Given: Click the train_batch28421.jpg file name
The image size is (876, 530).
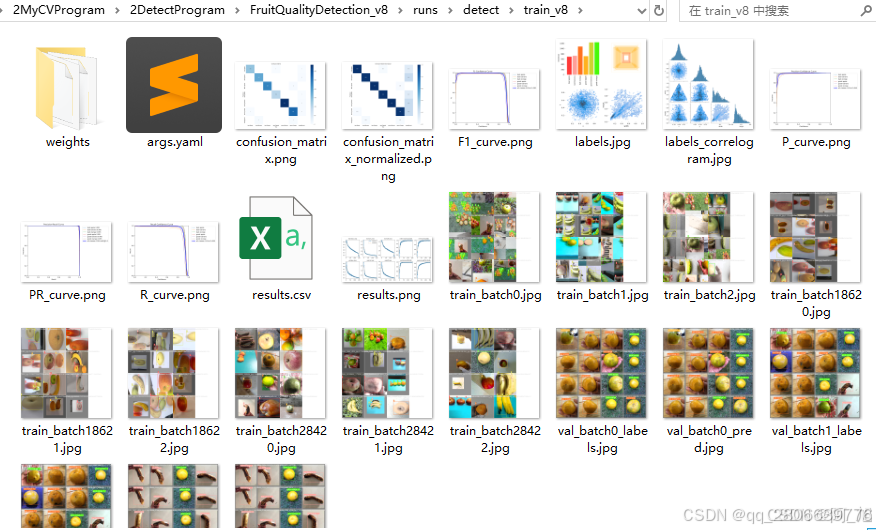Looking at the screenshot, I should pyautogui.click(x=388, y=439).
